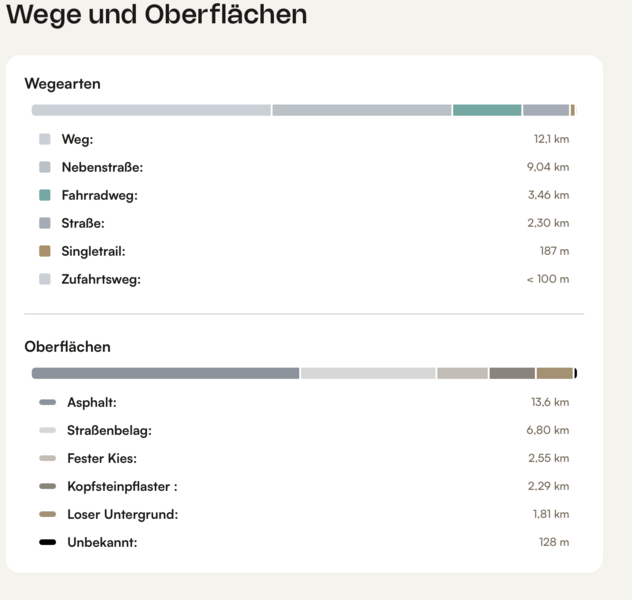This screenshot has width=632, height=600.
Task: Select the Asphalt segment of the Oberflächen bar
Action: pyautogui.click(x=165, y=373)
